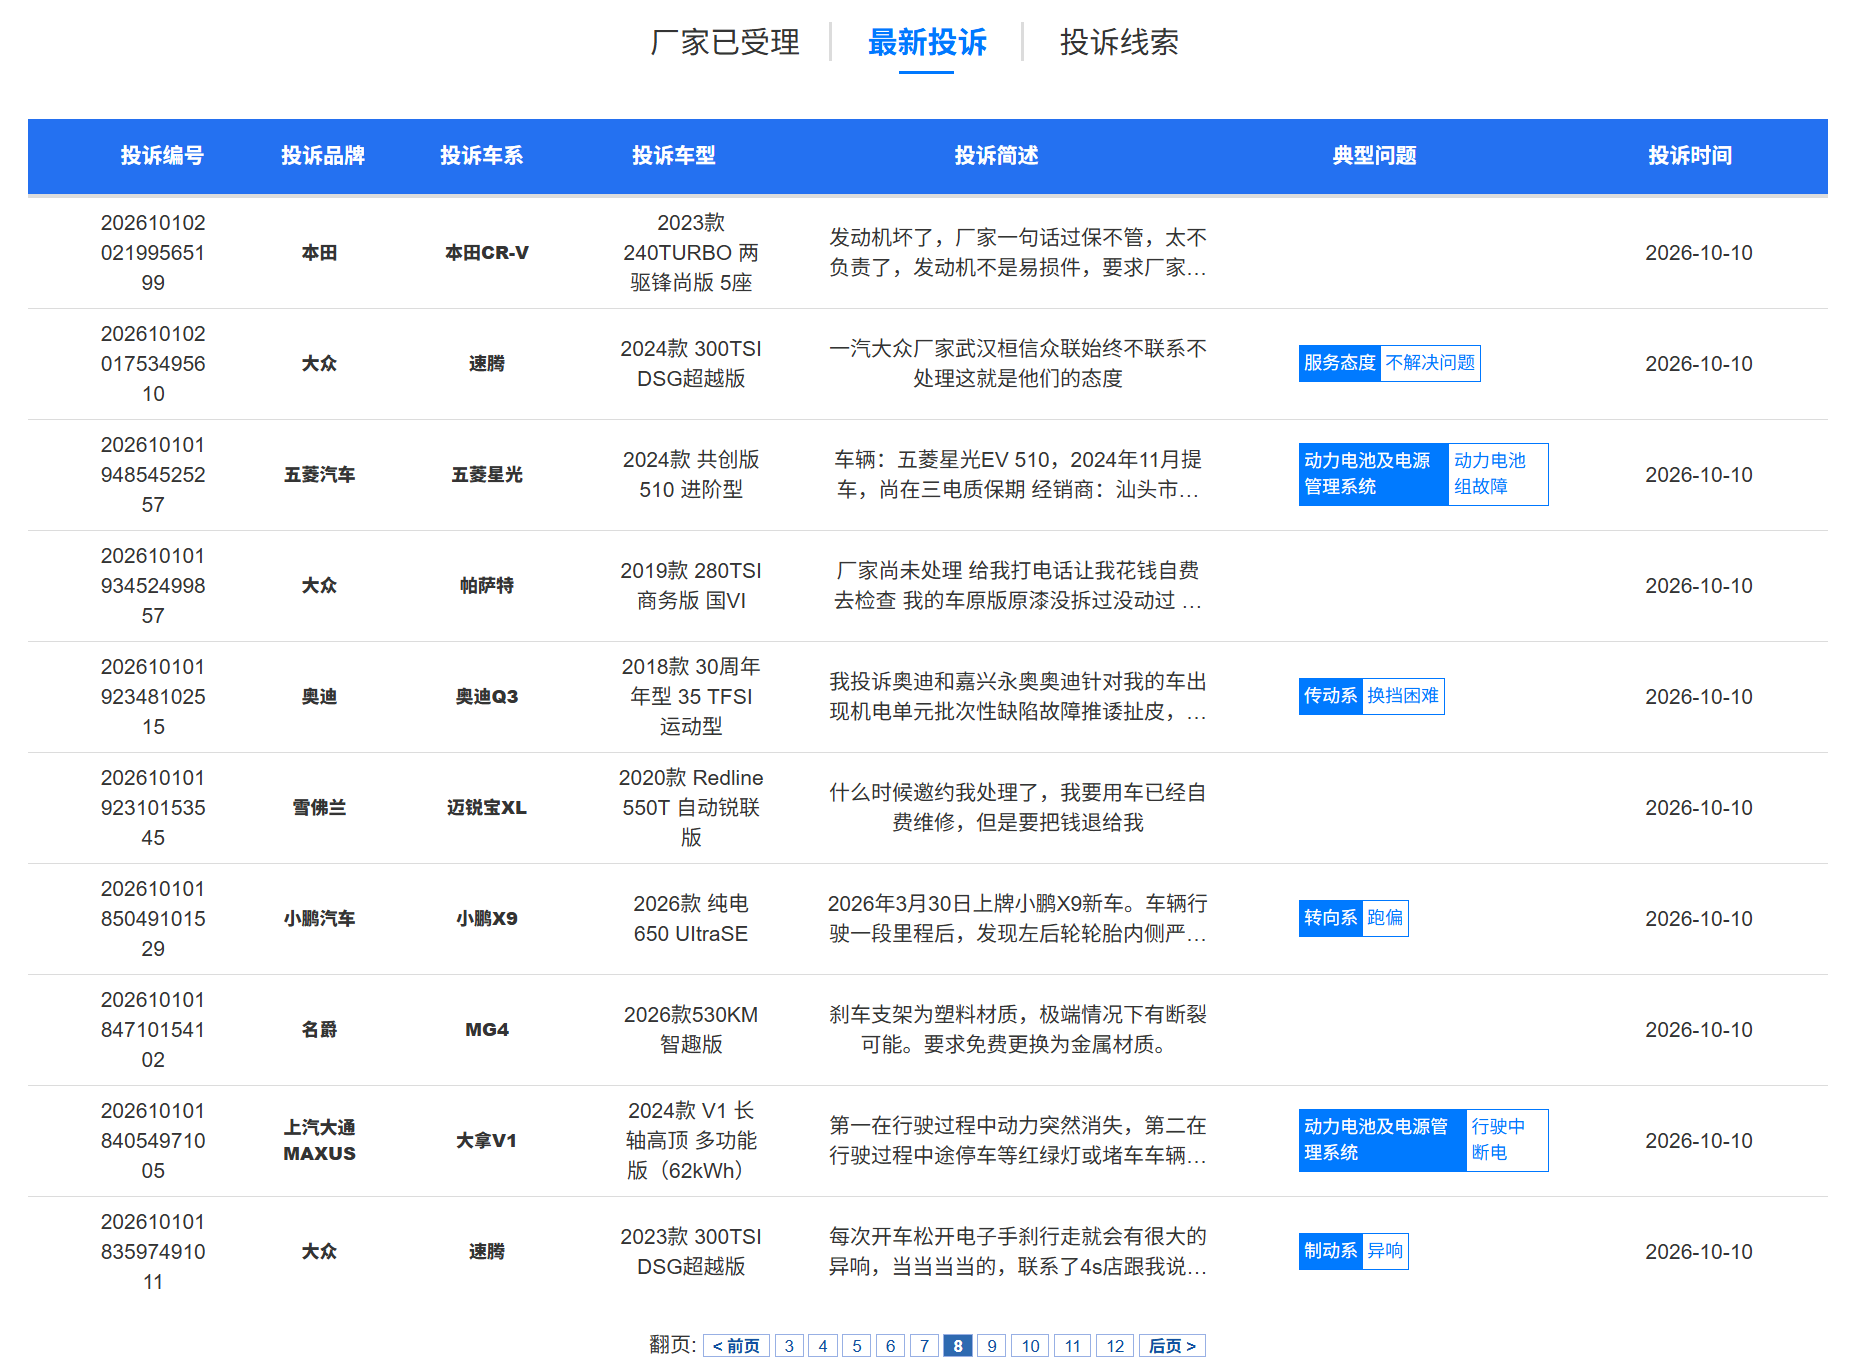This screenshot has height=1372, width=1865.
Task: Open the 投诉线索 tab
Action: (1119, 42)
